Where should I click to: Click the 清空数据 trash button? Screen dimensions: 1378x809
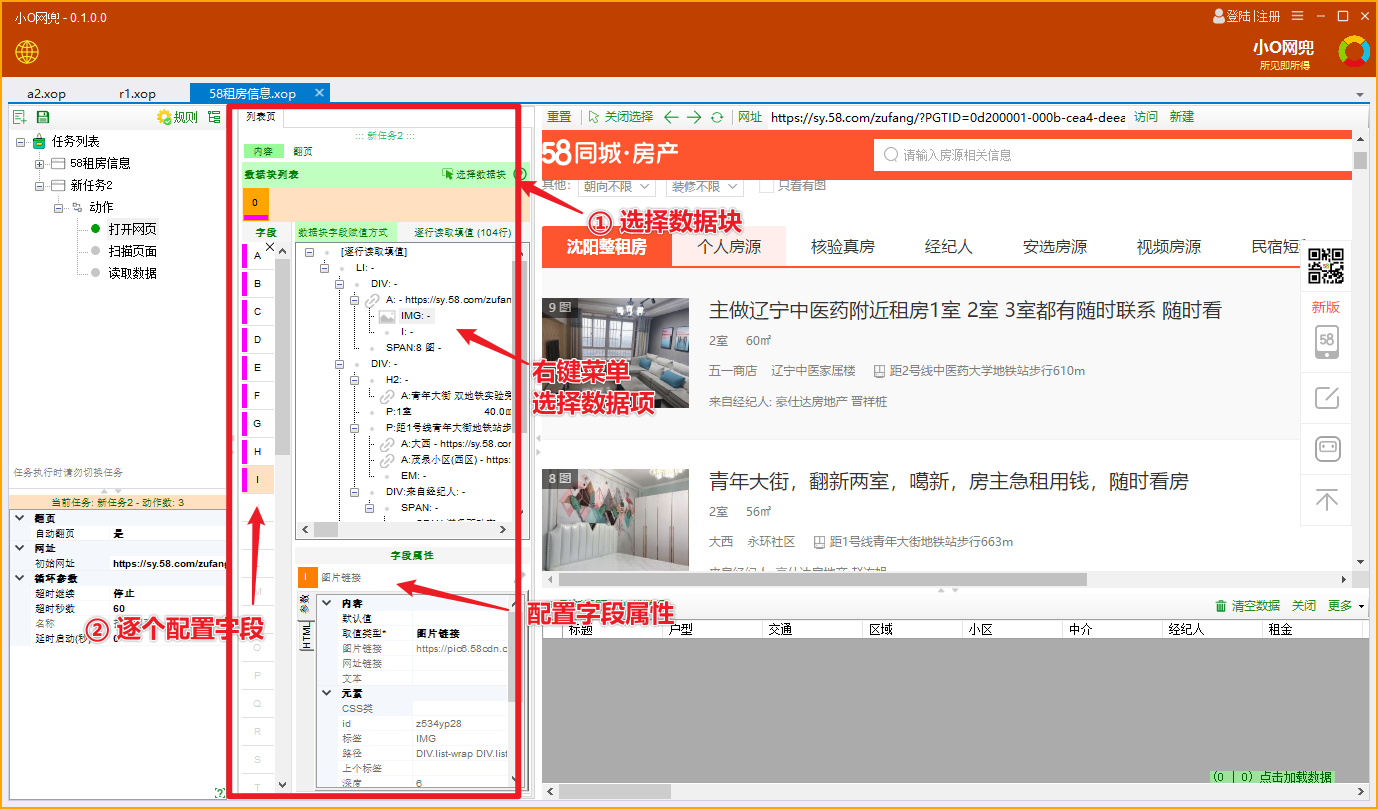point(1247,606)
